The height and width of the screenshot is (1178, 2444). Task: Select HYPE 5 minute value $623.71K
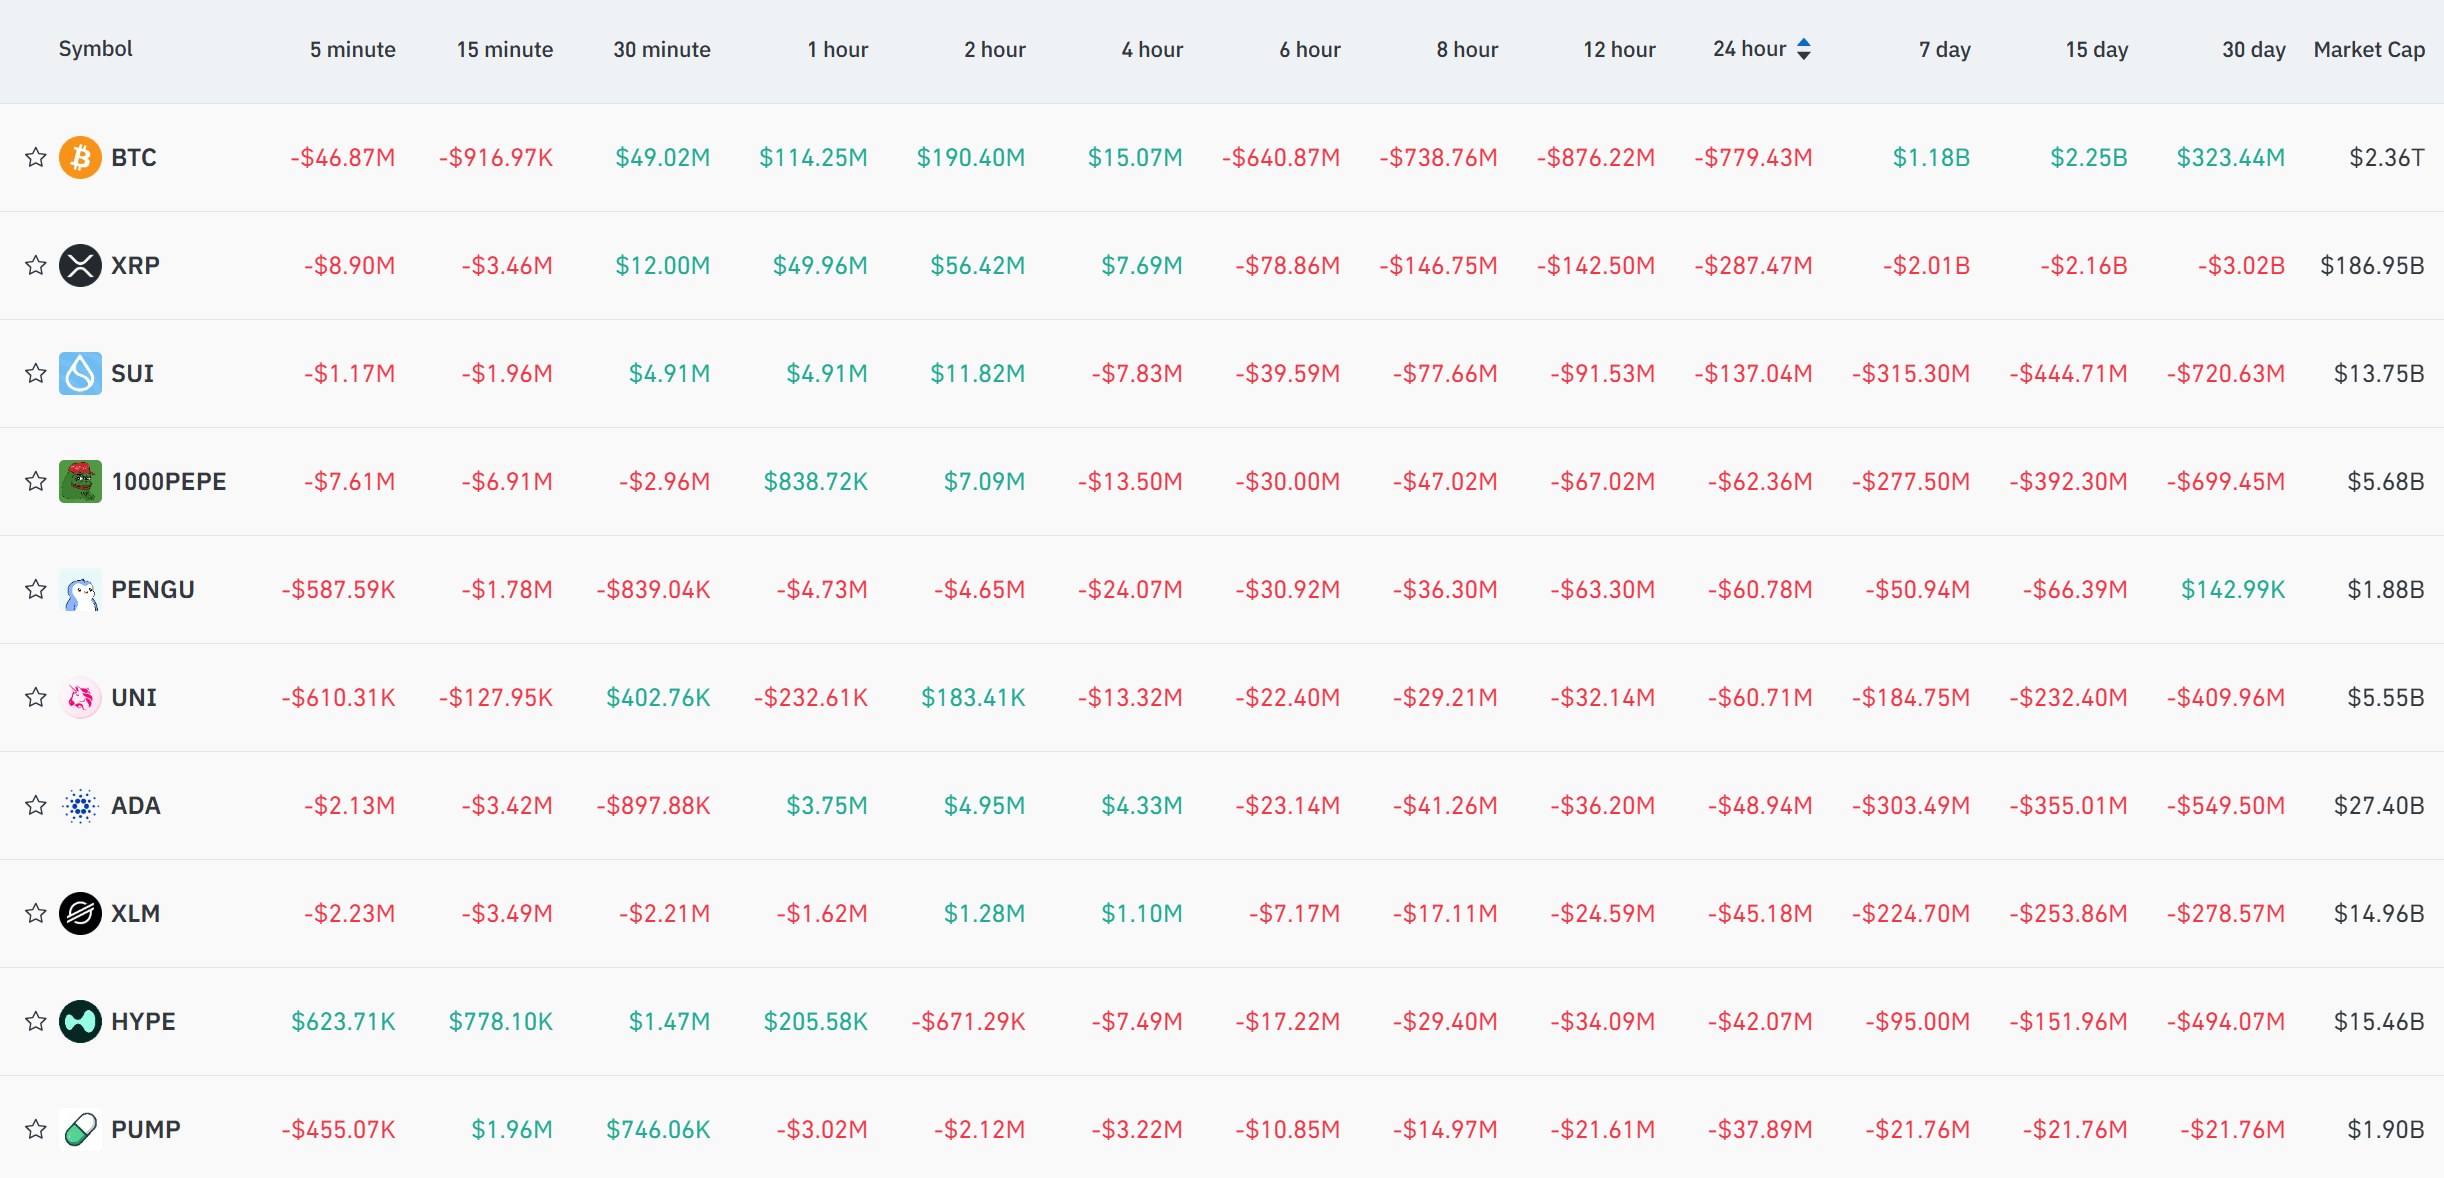(343, 1021)
